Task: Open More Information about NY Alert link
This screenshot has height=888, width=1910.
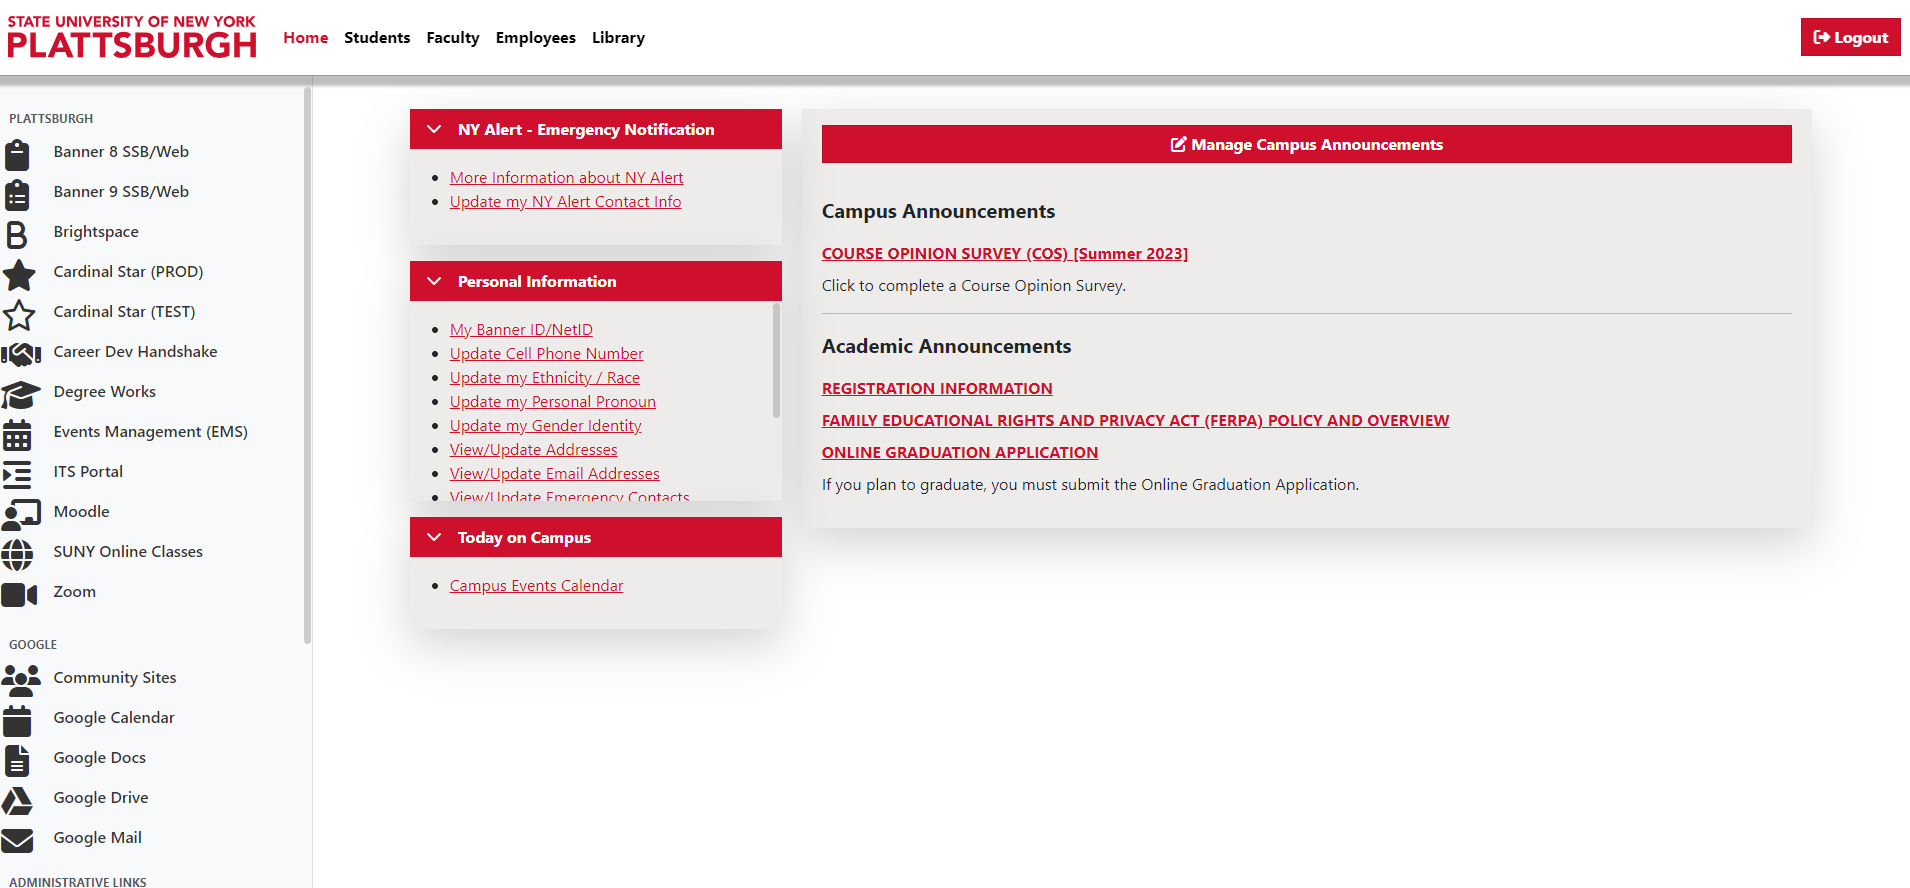Action: click(x=567, y=178)
